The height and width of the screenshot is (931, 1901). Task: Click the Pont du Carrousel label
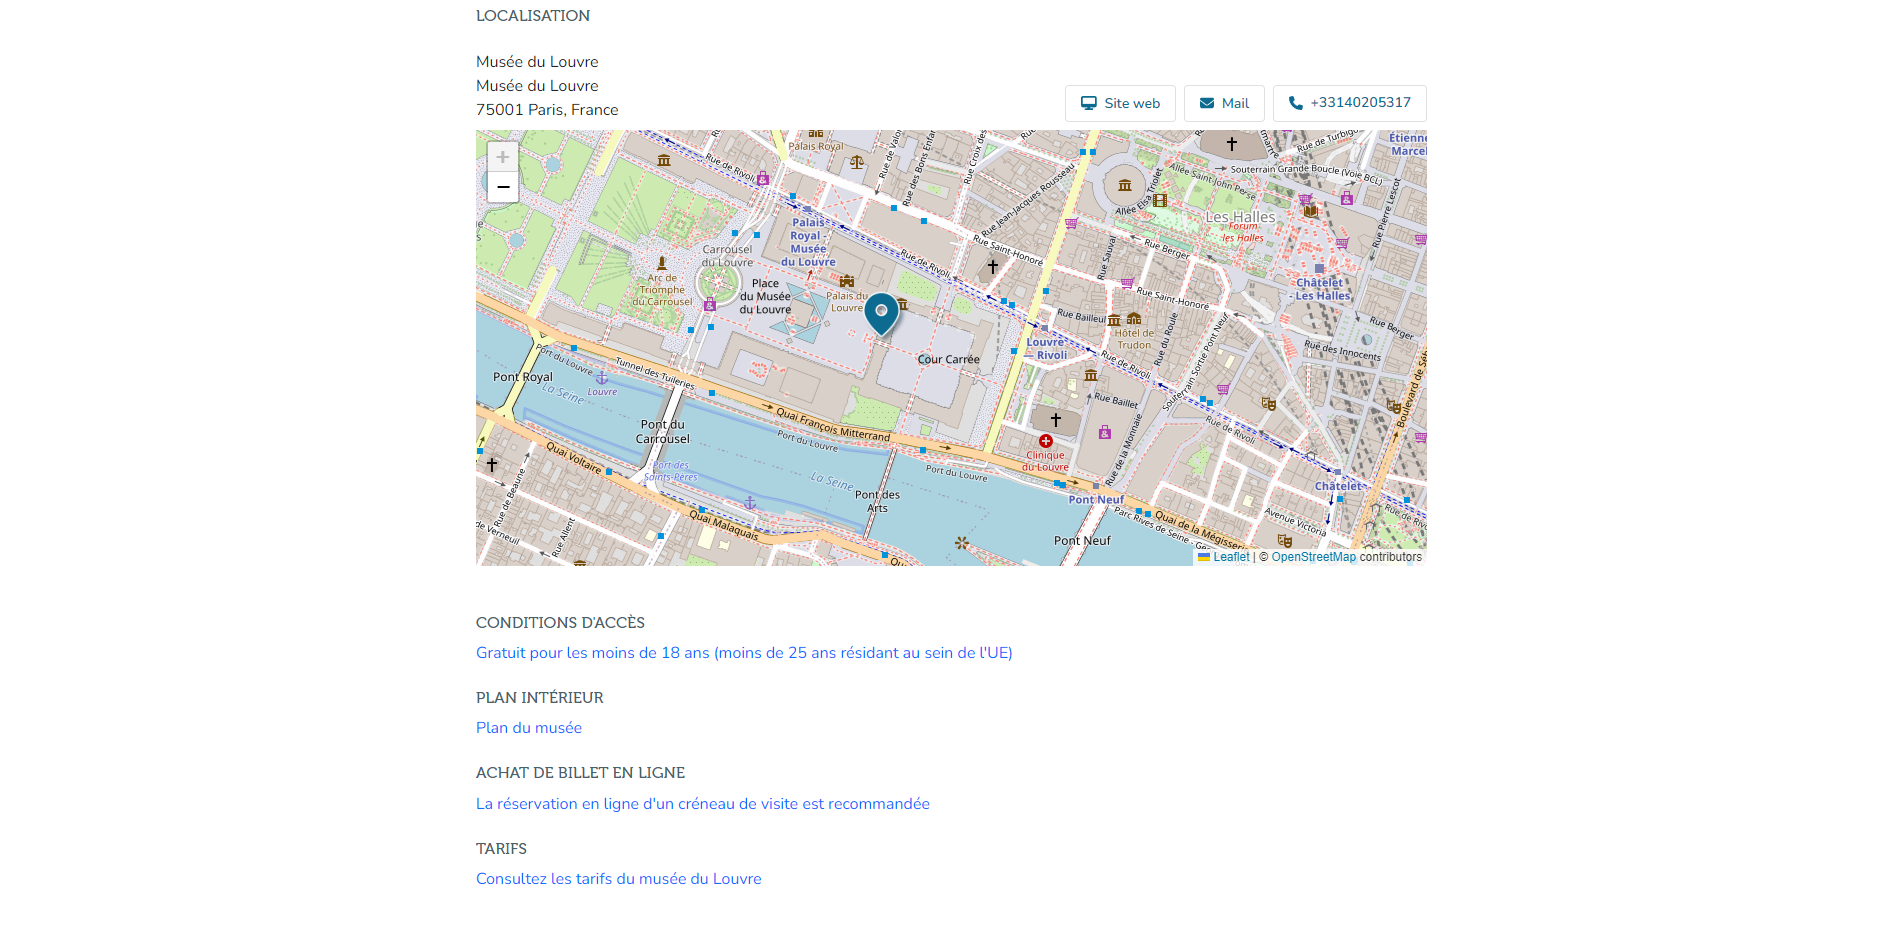[663, 432]
